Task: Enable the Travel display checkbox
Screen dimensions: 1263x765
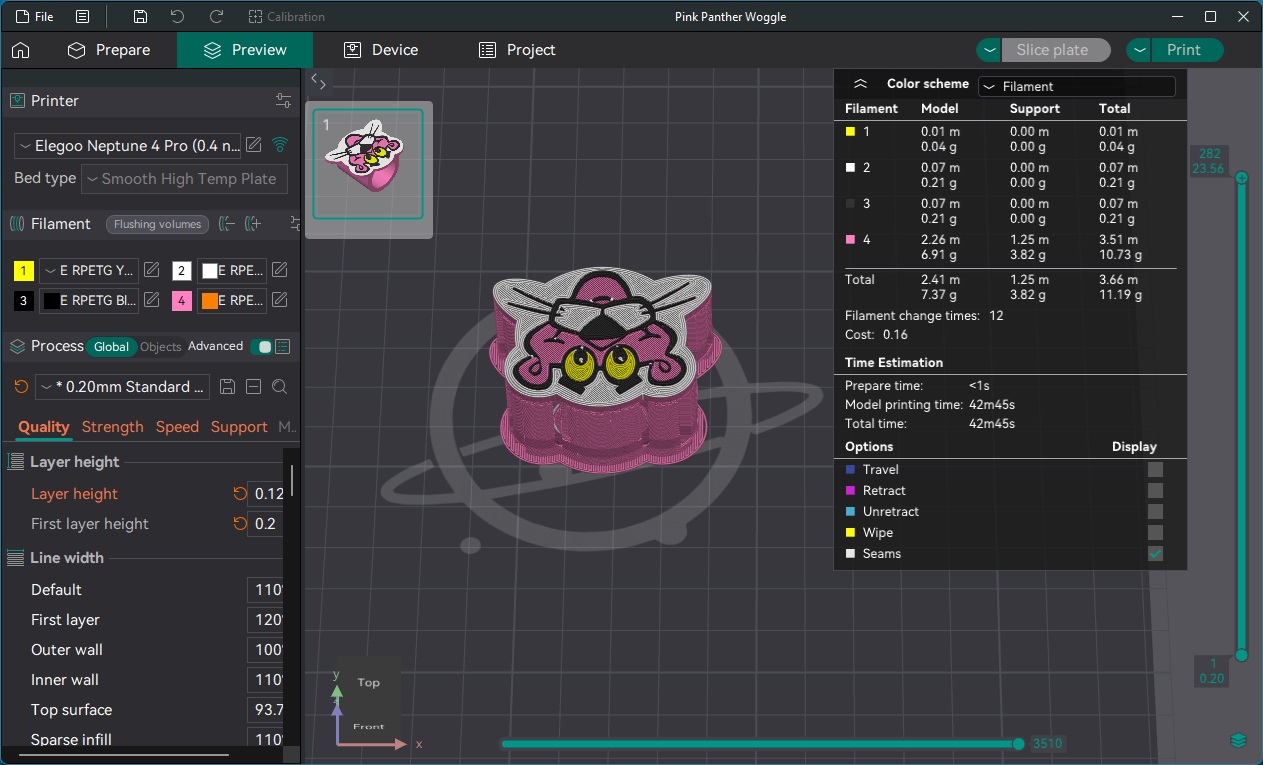Action: tap(1155, 469)
